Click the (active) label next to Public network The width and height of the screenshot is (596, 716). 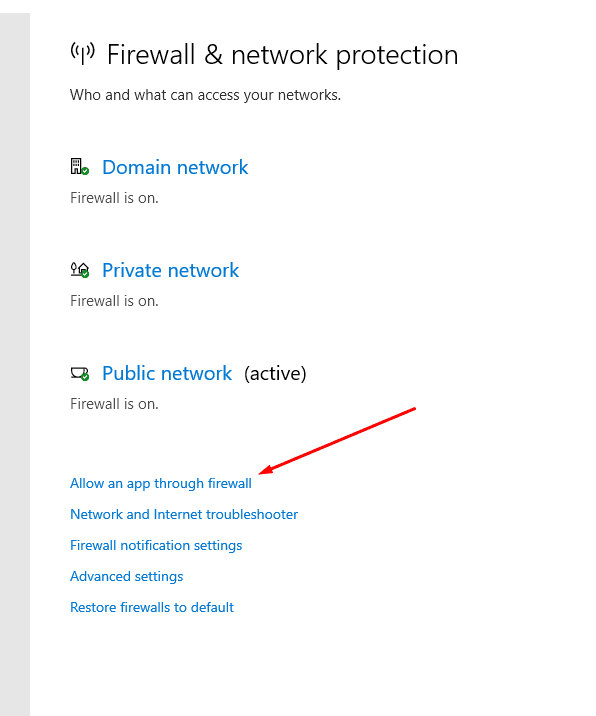coord(275,374)
